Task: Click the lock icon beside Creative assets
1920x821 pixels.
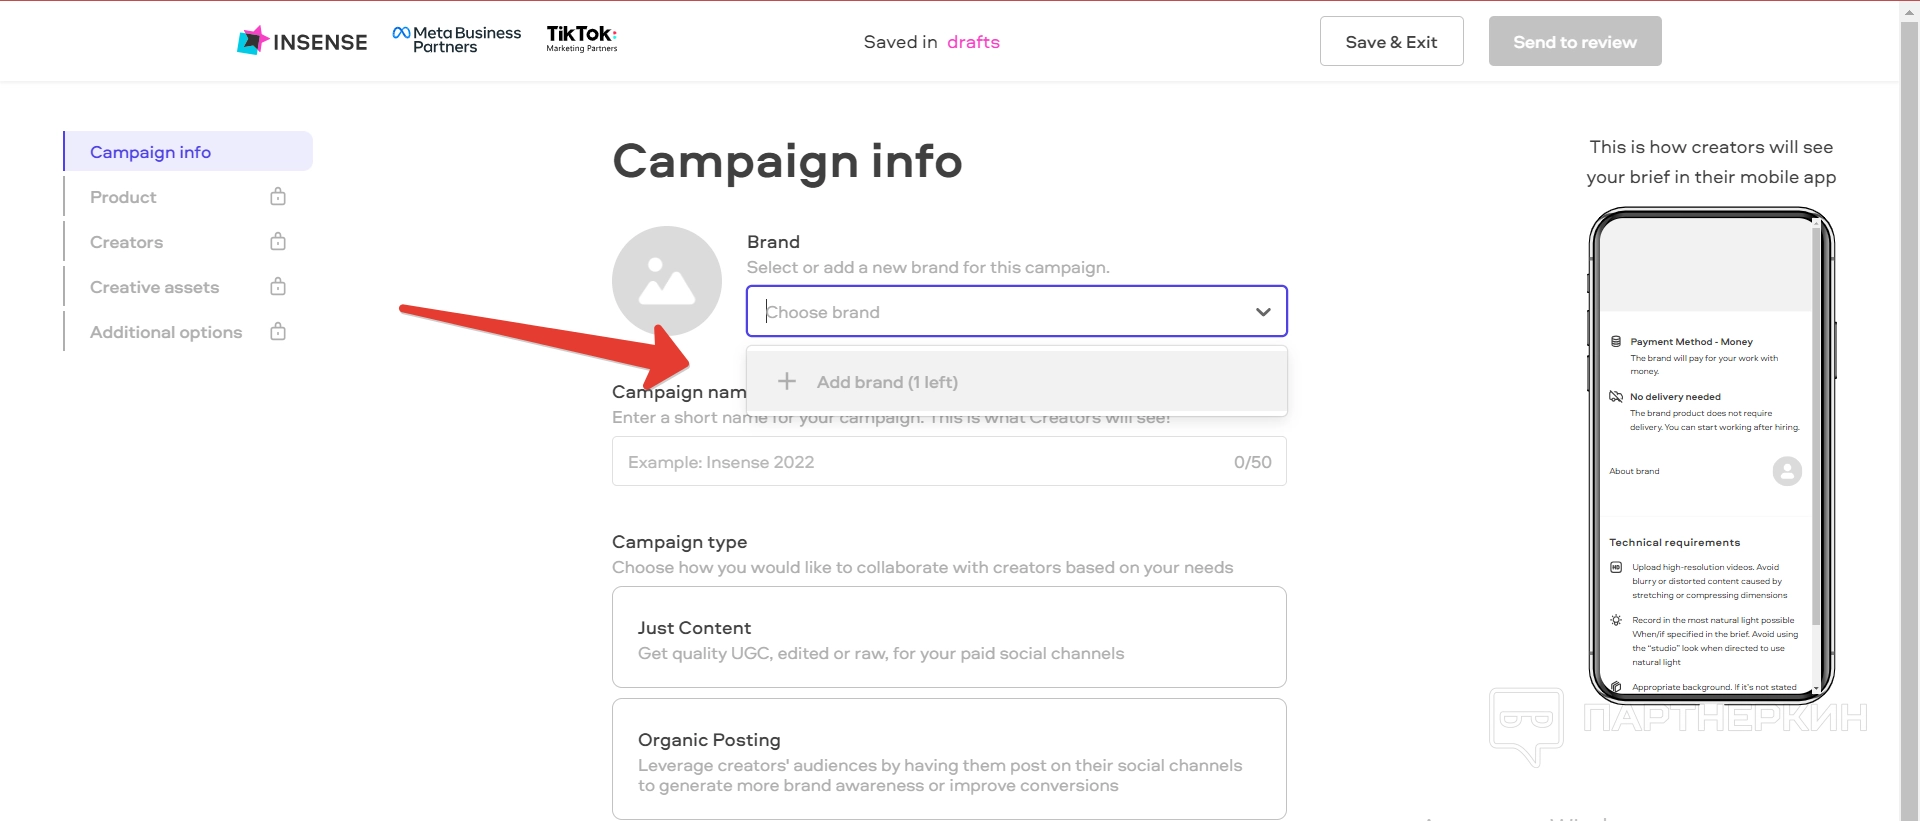Action: click(278, 287)
